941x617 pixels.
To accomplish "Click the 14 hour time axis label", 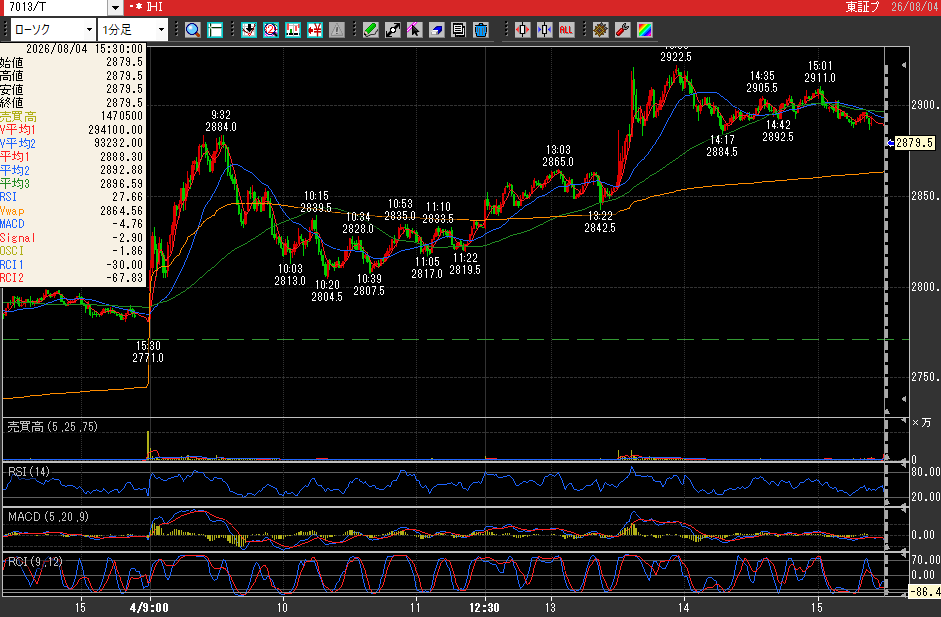I will [x=684, y=607].
